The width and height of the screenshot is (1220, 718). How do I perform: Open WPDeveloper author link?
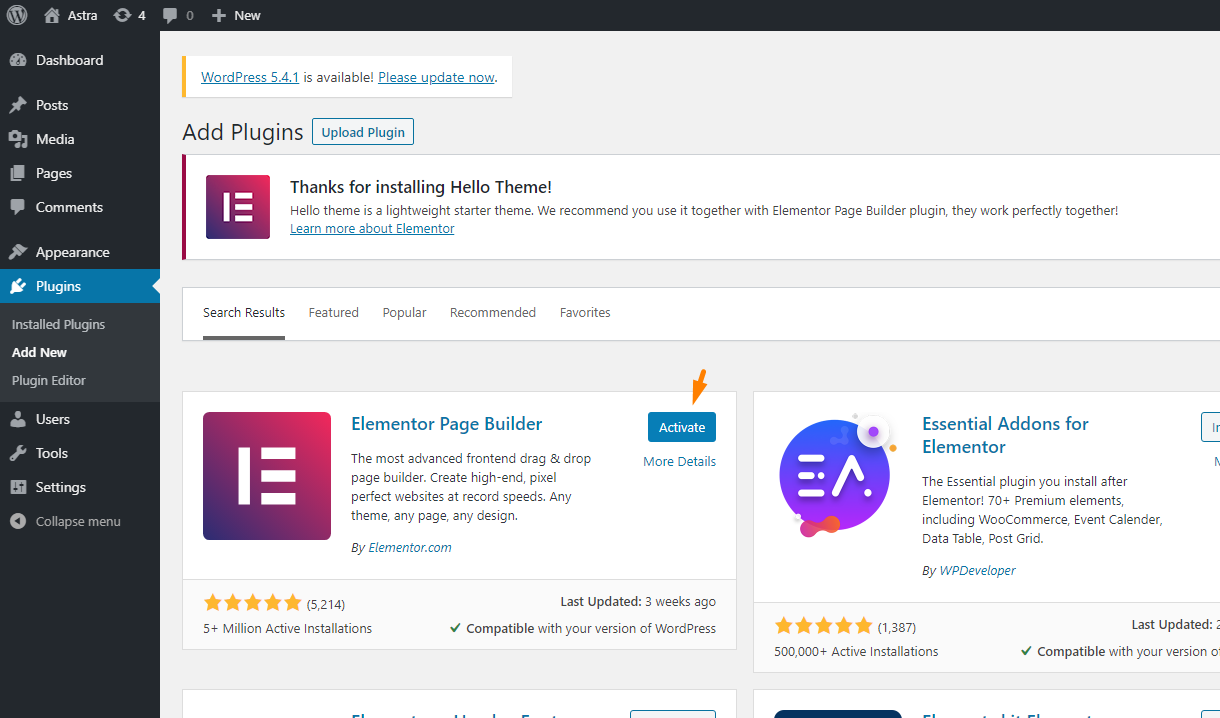click(x=977, y=570)
